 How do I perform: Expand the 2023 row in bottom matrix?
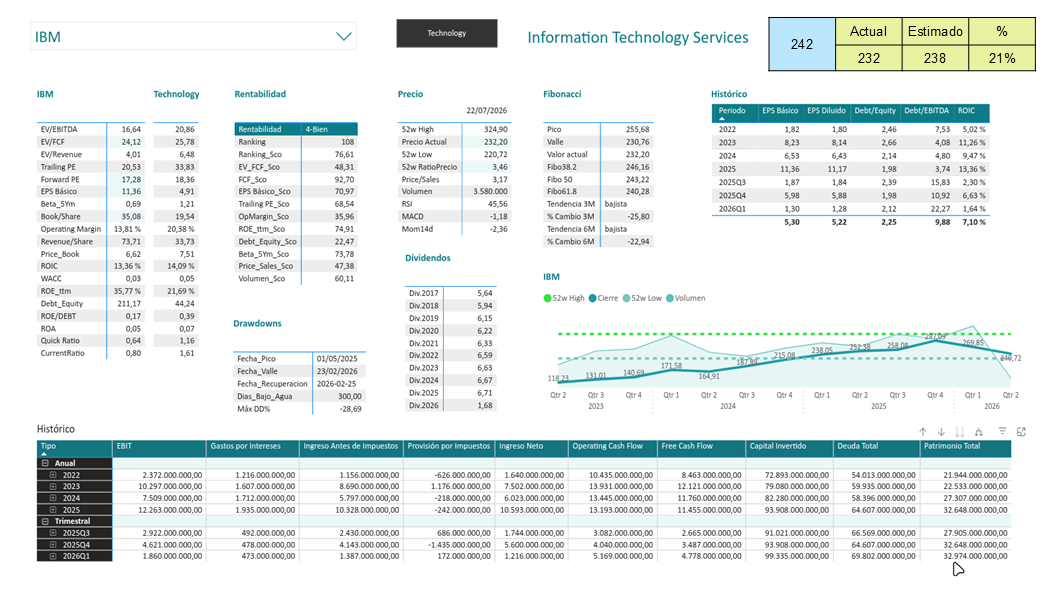point(53,486)
